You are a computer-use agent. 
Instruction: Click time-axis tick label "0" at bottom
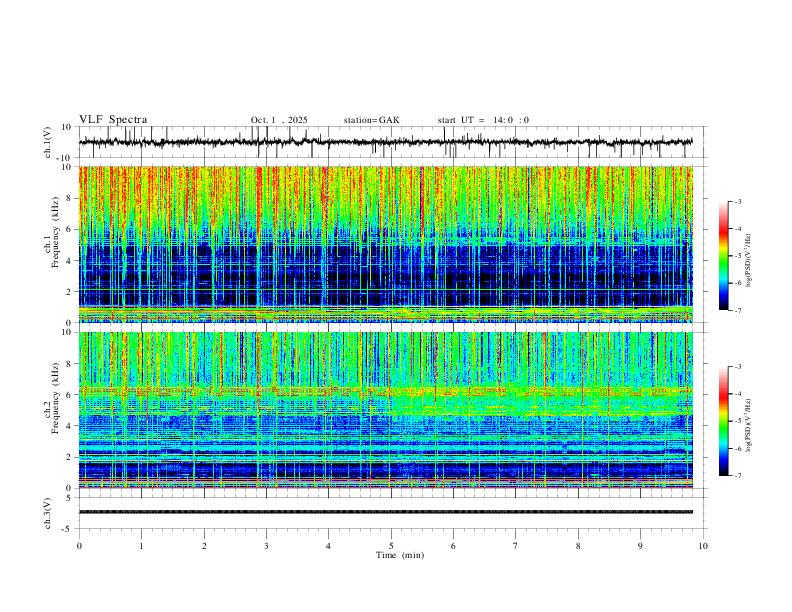tap(79, 546)
